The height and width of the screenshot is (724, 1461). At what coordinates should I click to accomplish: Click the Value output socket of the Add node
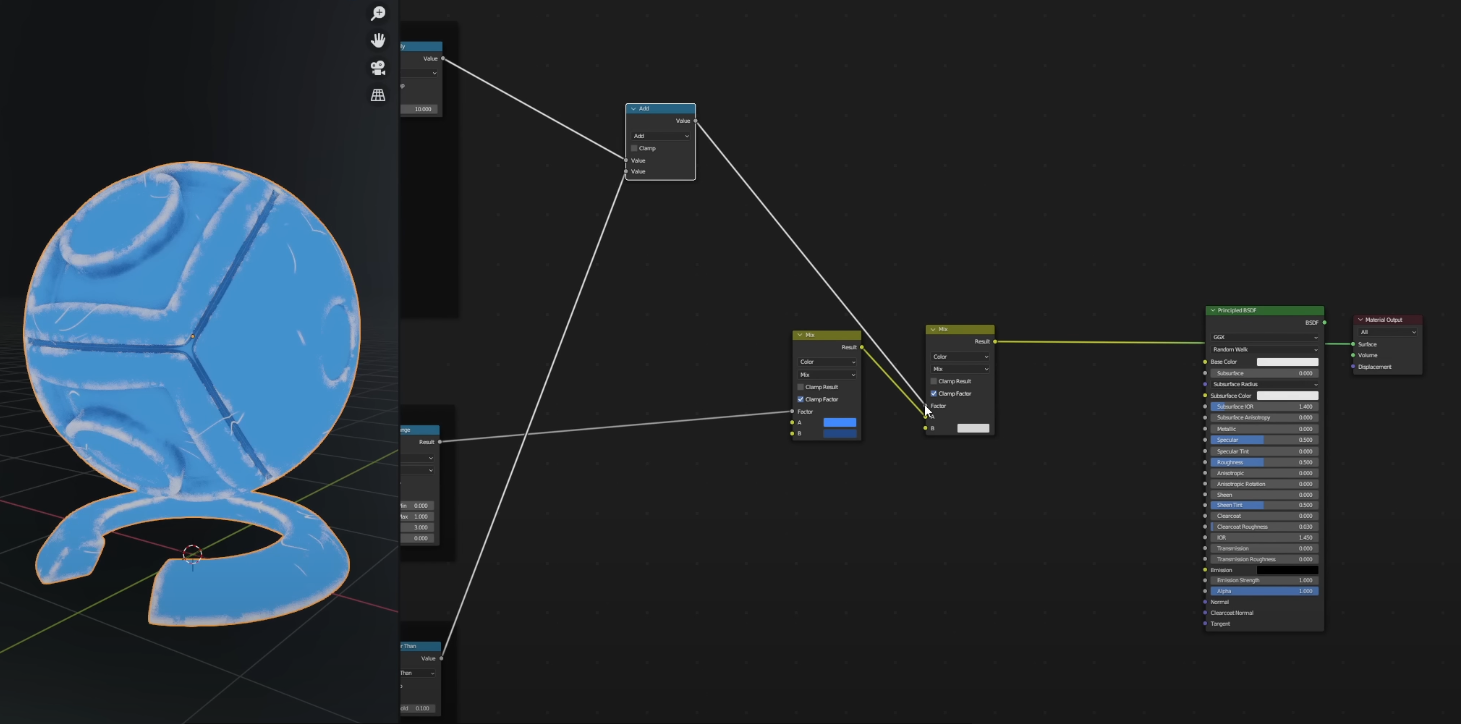pos(695,121)
